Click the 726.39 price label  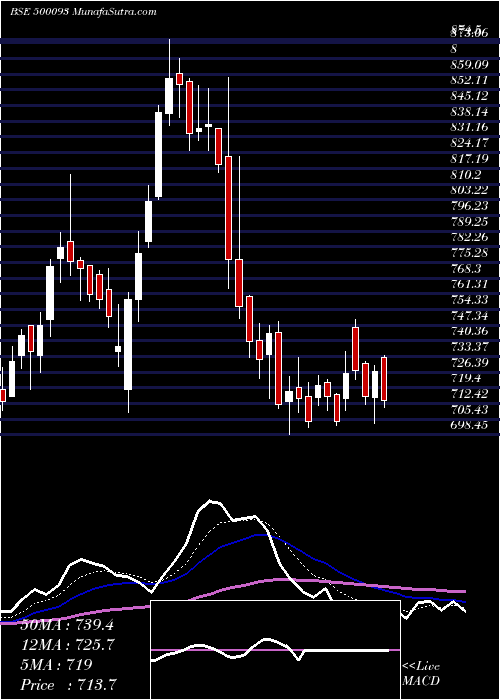point(469,362)
